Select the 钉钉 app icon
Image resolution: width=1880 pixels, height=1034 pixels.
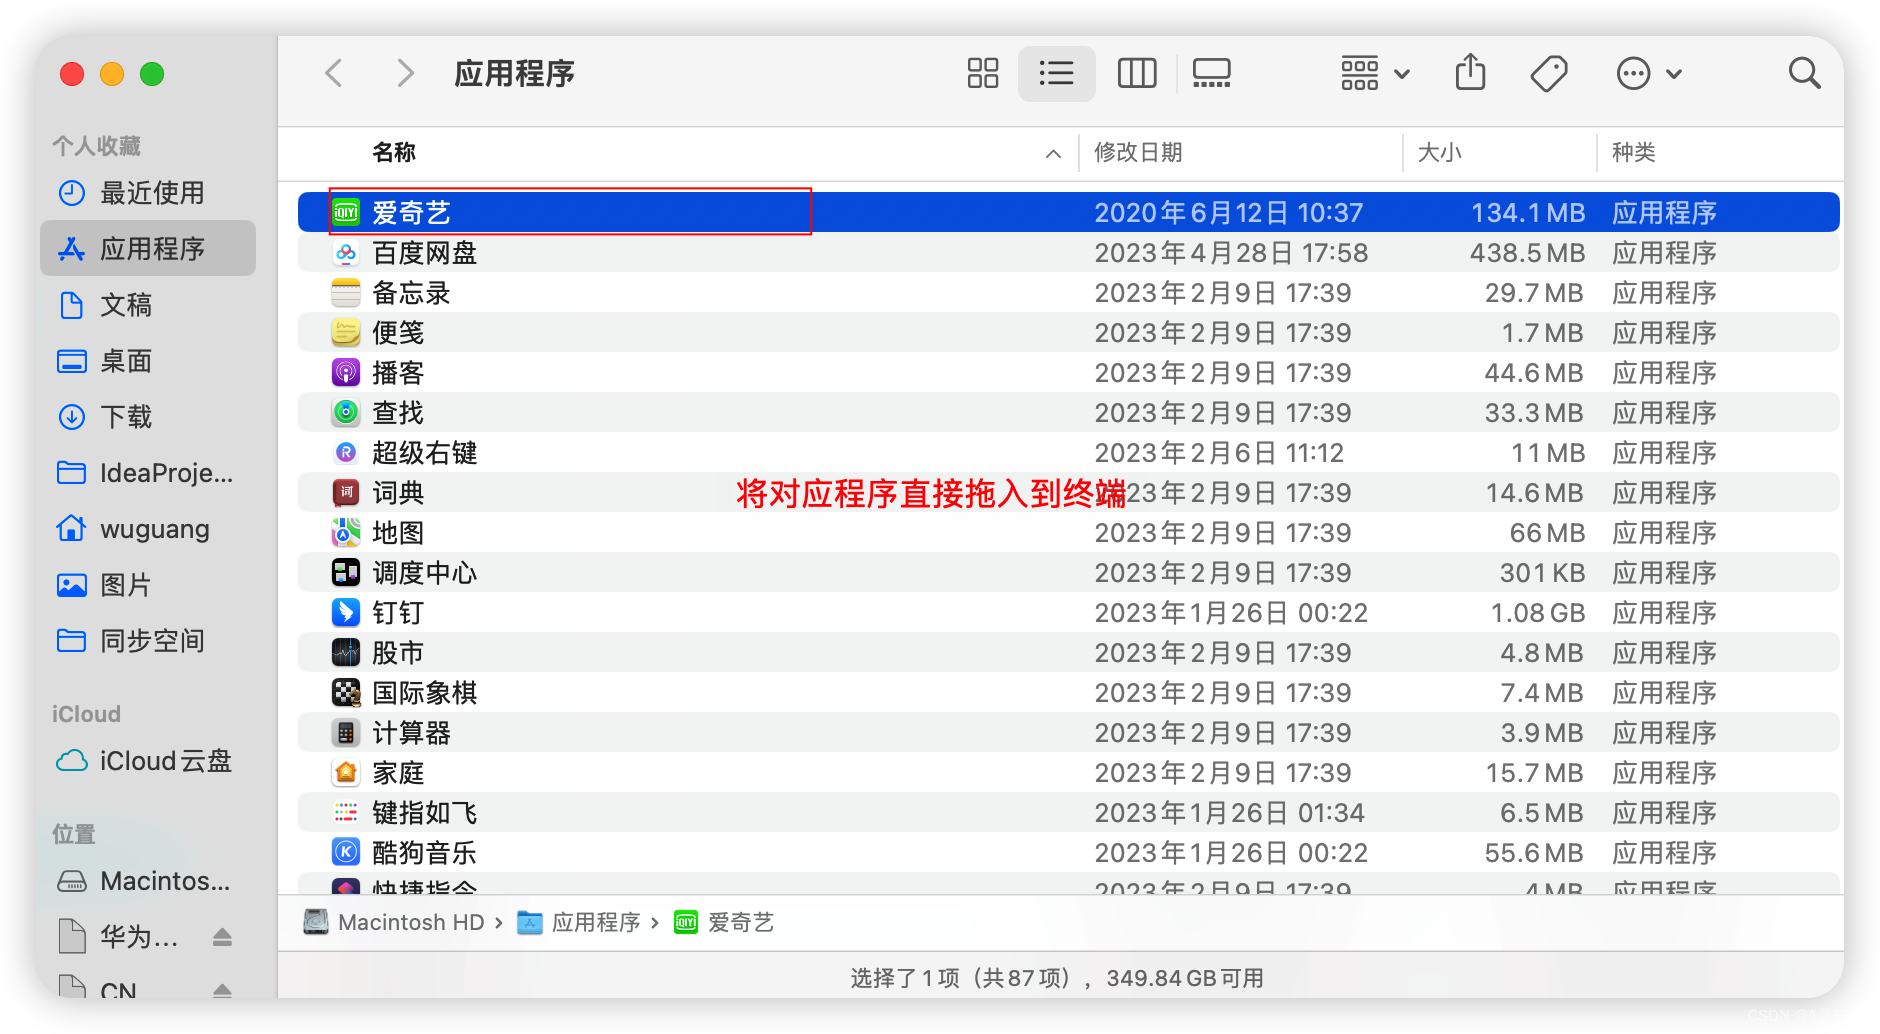point(346,612)
